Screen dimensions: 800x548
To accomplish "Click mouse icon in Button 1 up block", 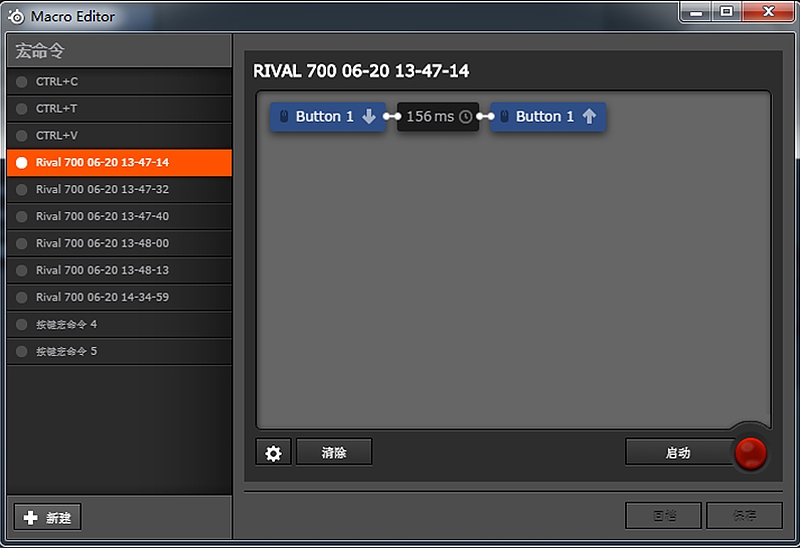I will coord(504,116).
